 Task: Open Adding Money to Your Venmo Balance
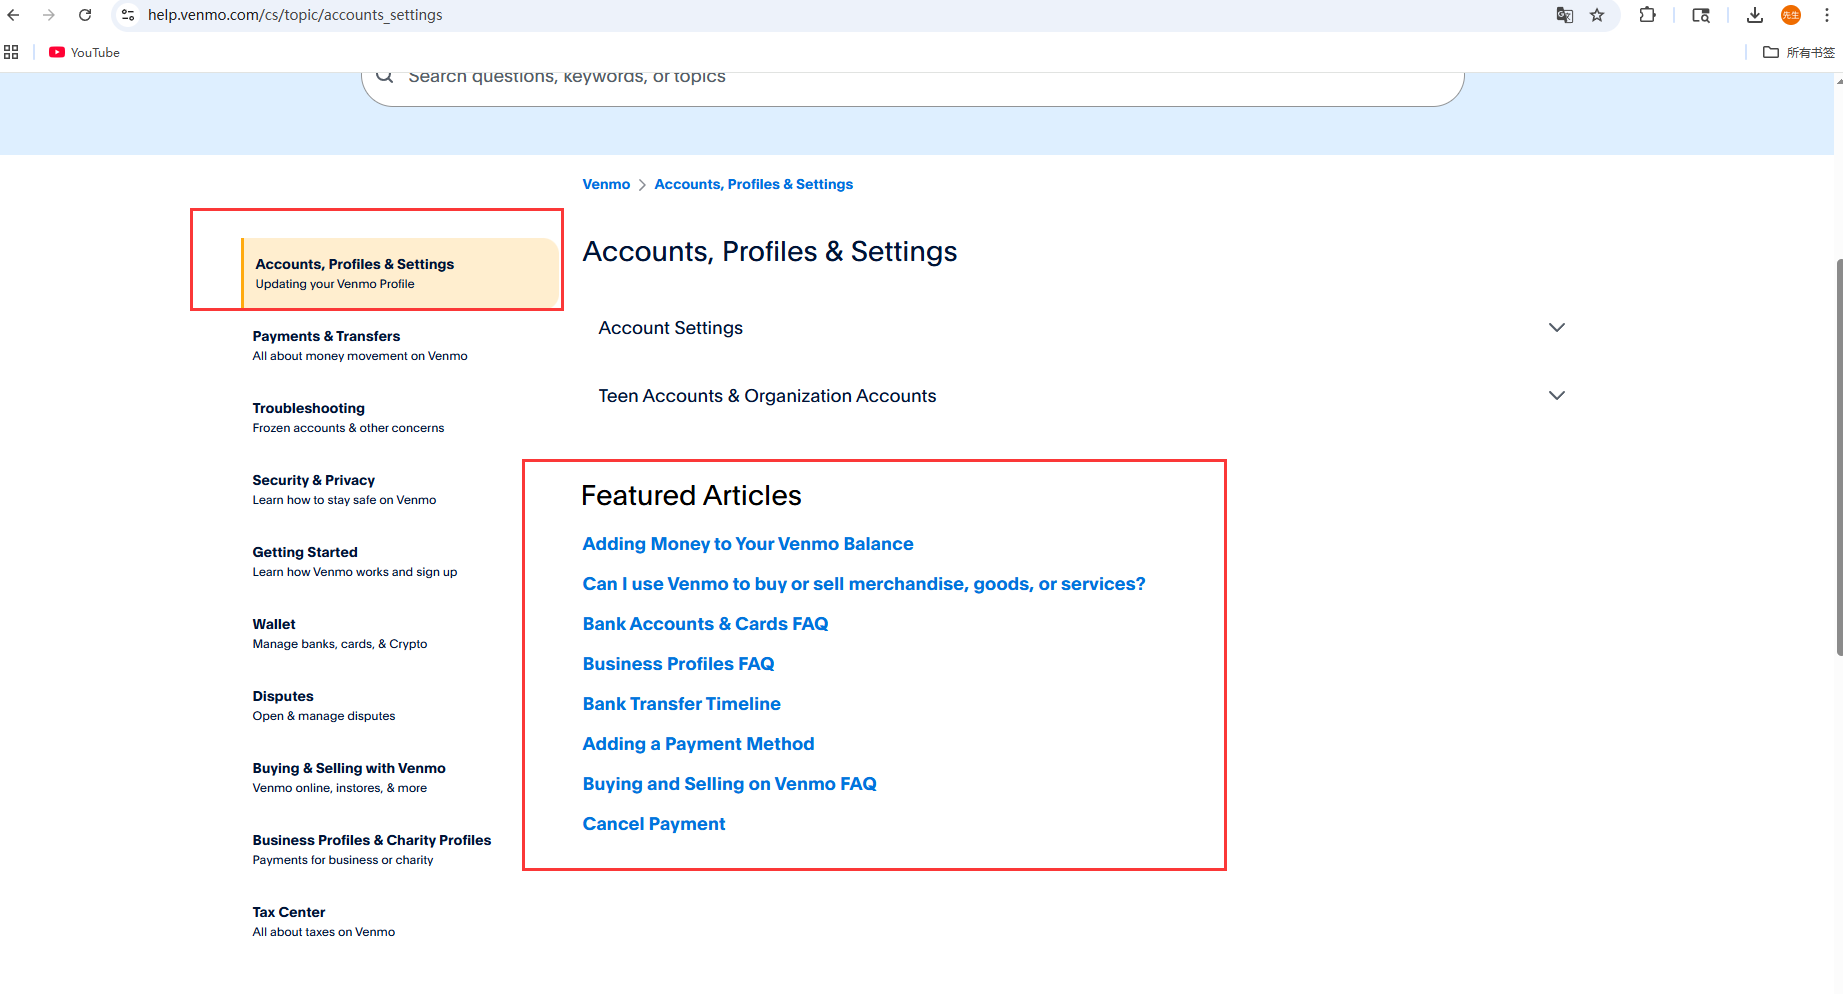click(x=747, y=544)
